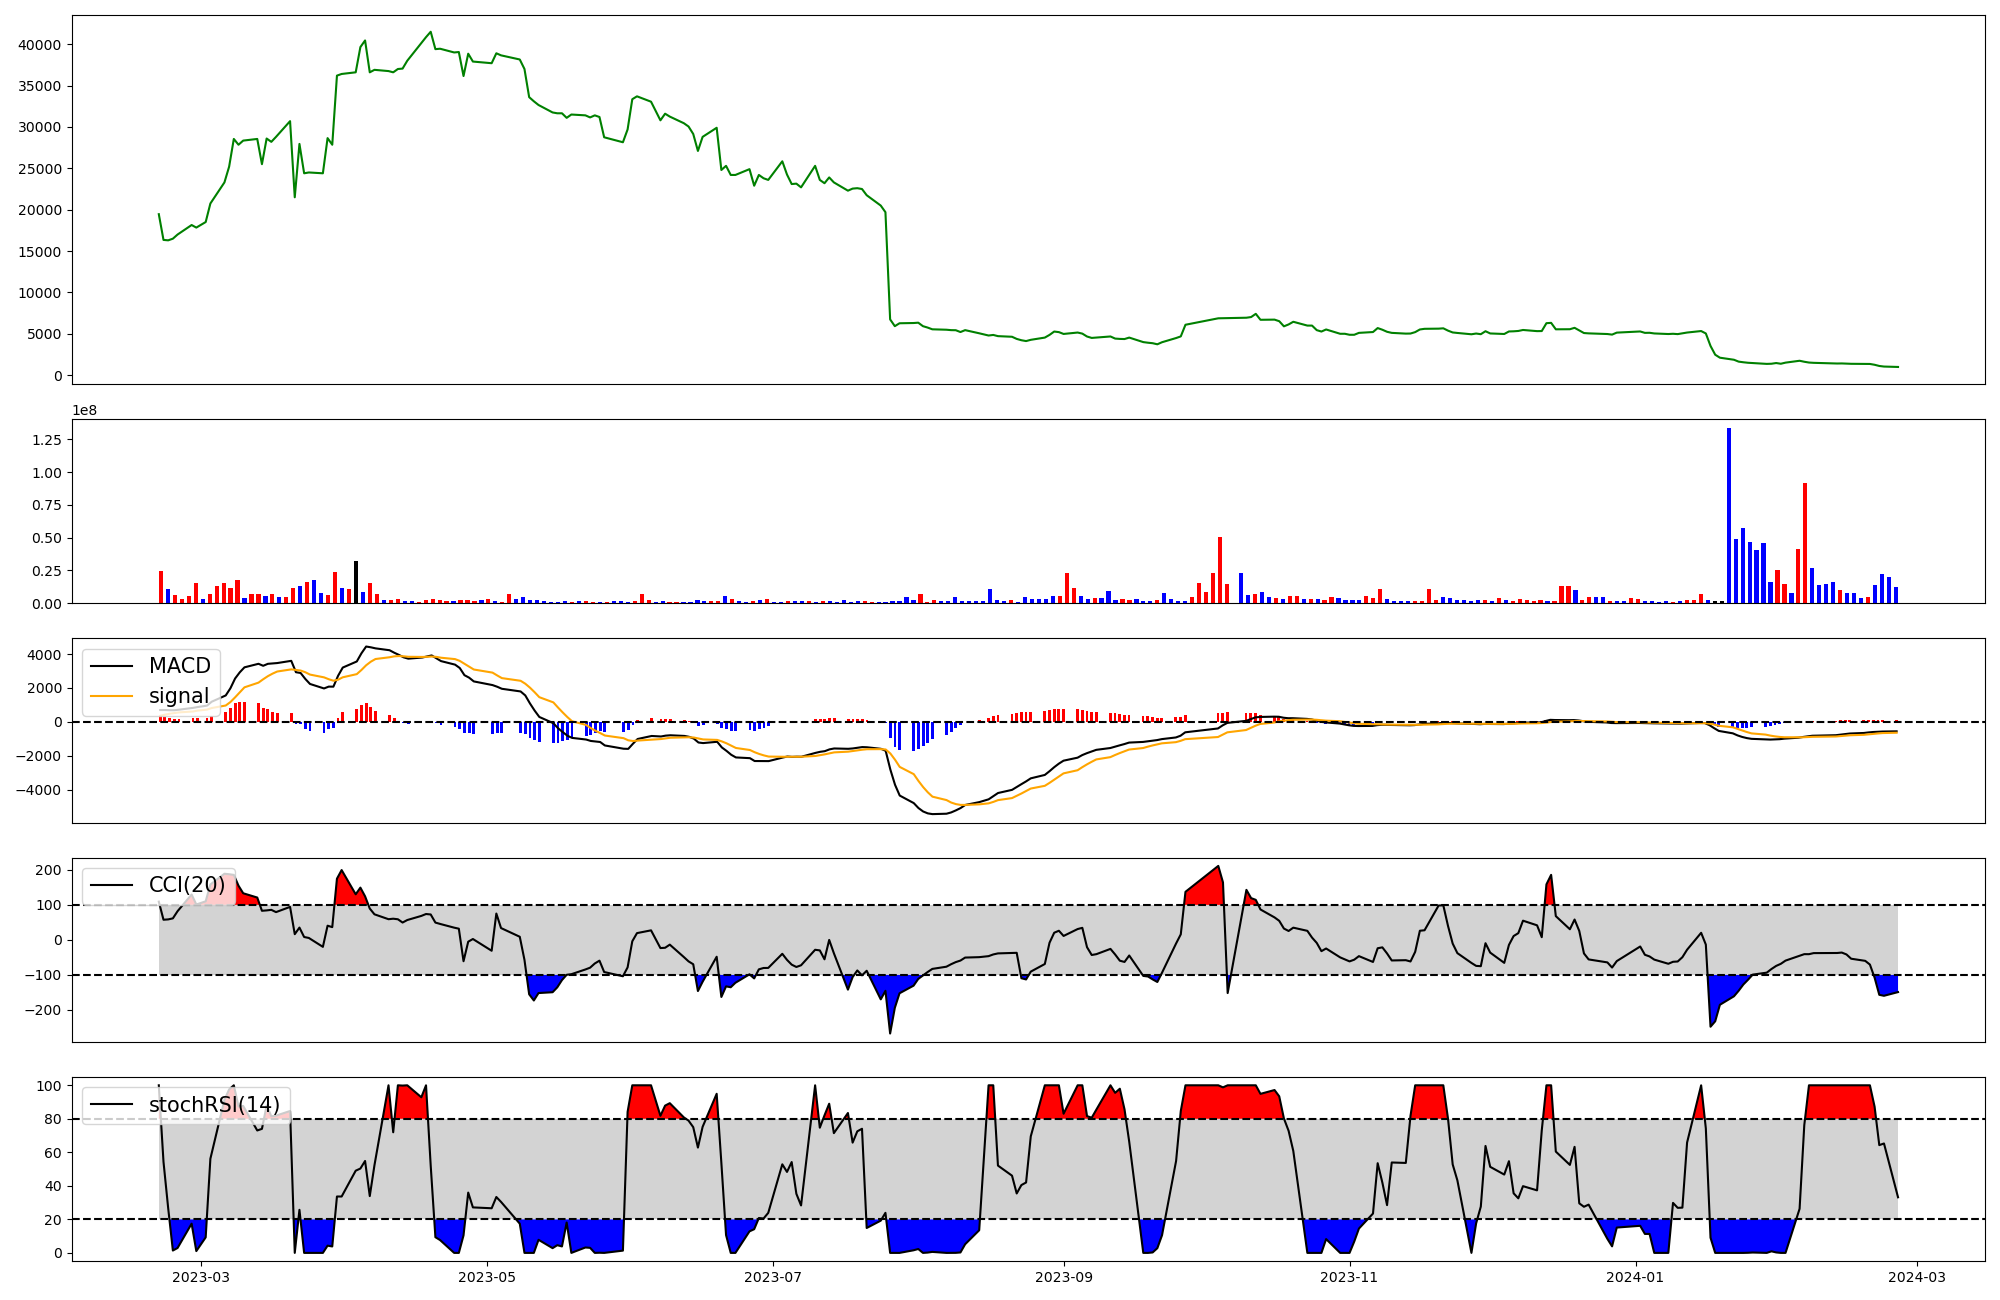
Task: Select the 2023-09 date tick label
Action: pos(1064,1277)
